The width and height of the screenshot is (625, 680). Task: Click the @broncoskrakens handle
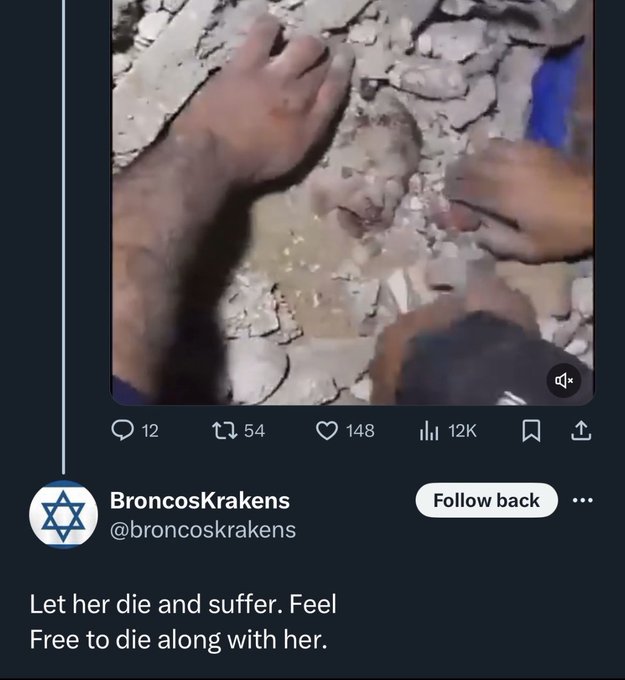click(x=202, y=529)
